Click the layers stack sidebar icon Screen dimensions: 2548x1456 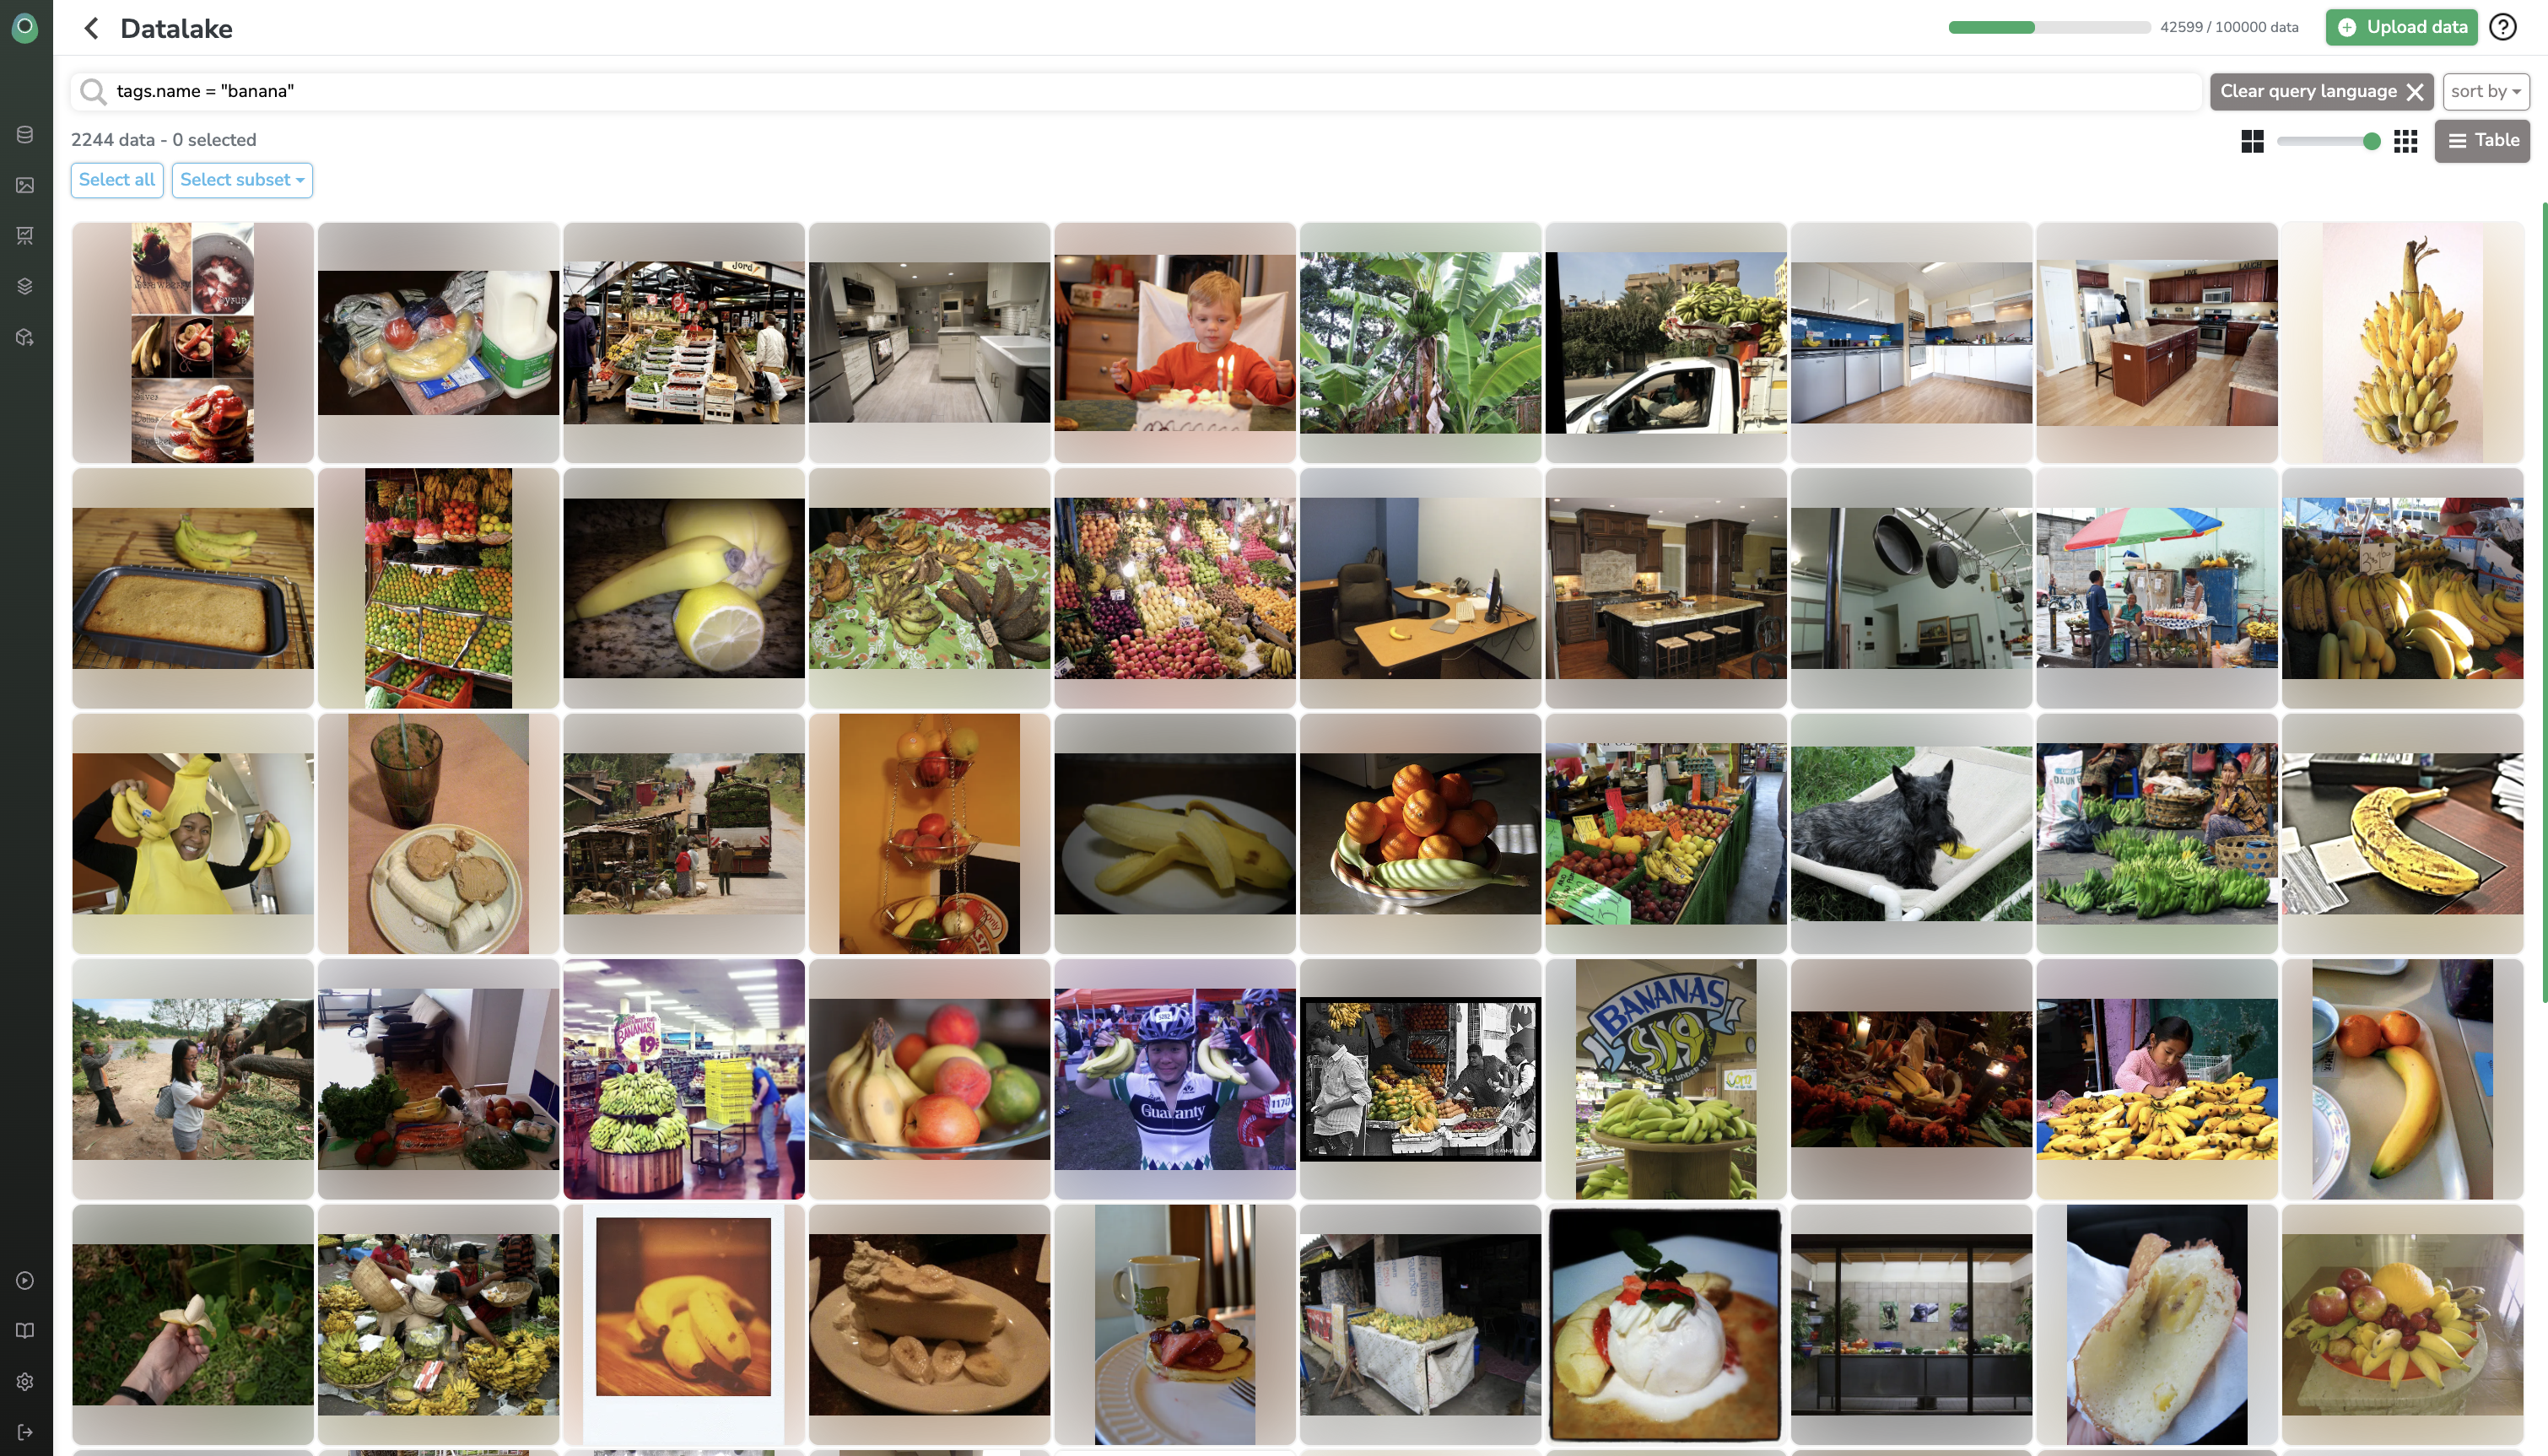click(x=25, y=286)
